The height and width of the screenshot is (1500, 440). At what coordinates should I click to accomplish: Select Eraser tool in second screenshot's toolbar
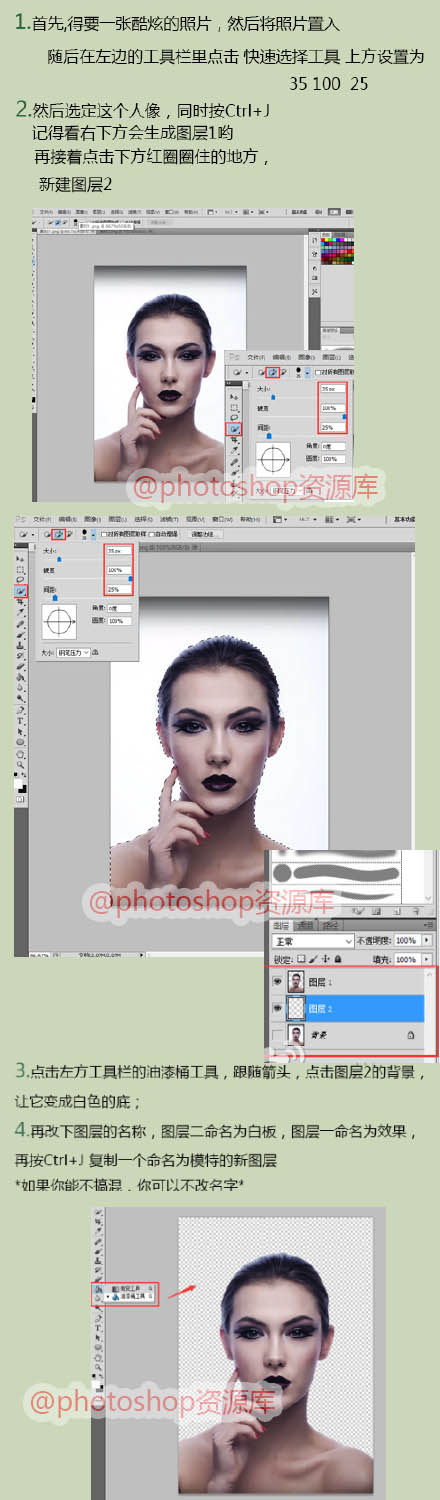tap(20, 666)
